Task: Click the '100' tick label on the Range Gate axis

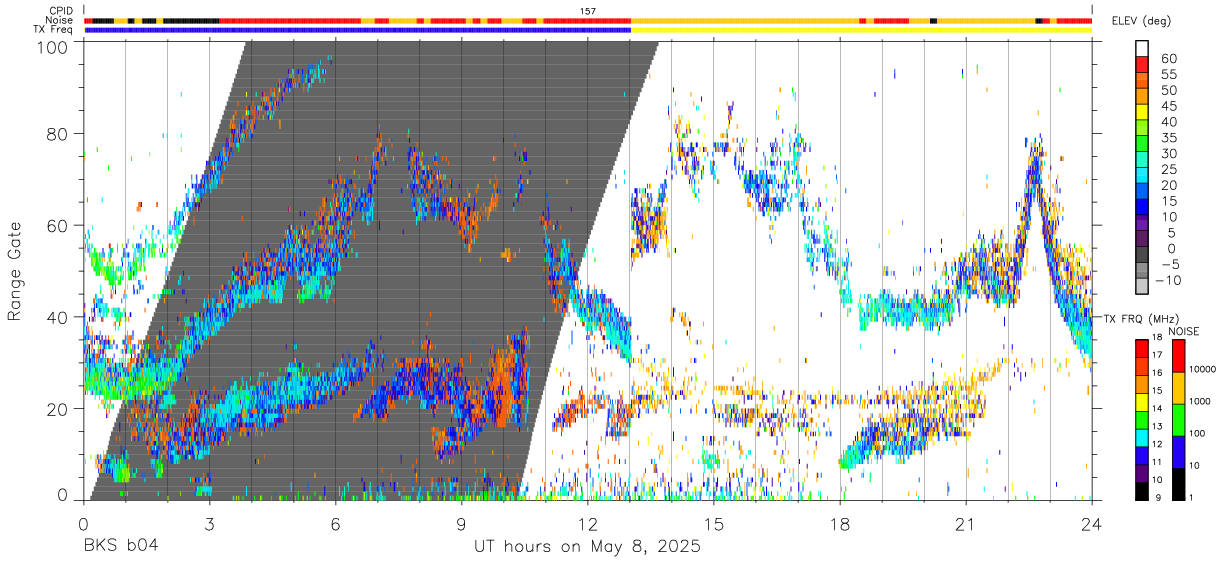Action: 54,47
